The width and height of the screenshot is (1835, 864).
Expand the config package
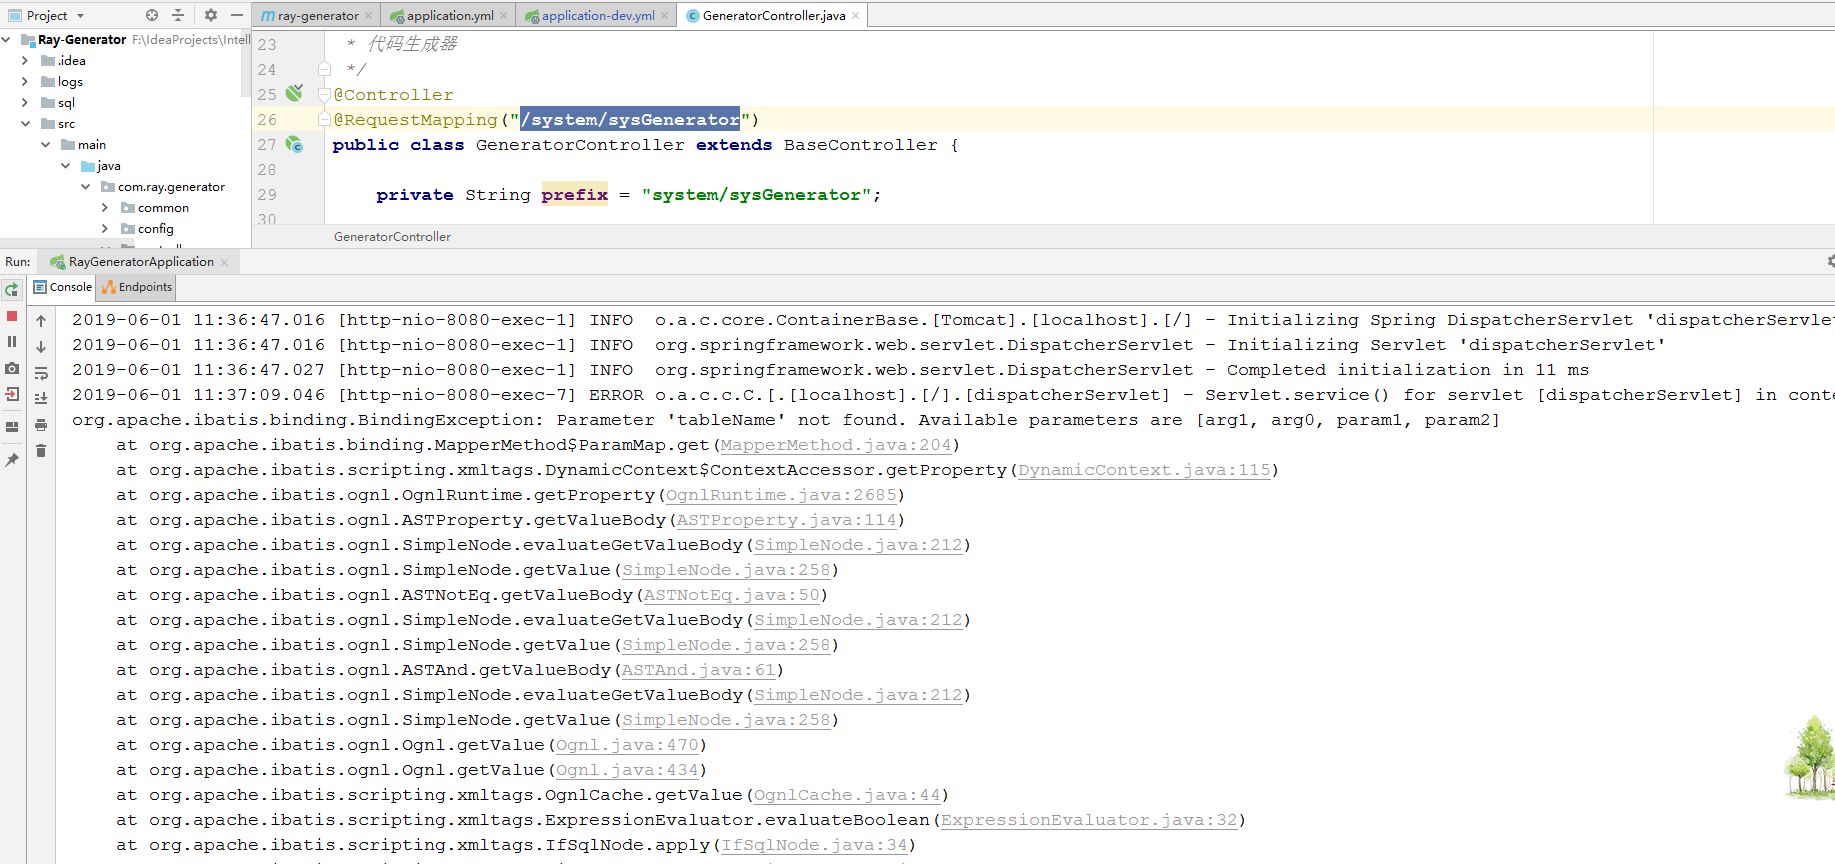click(x=105, y=229)
